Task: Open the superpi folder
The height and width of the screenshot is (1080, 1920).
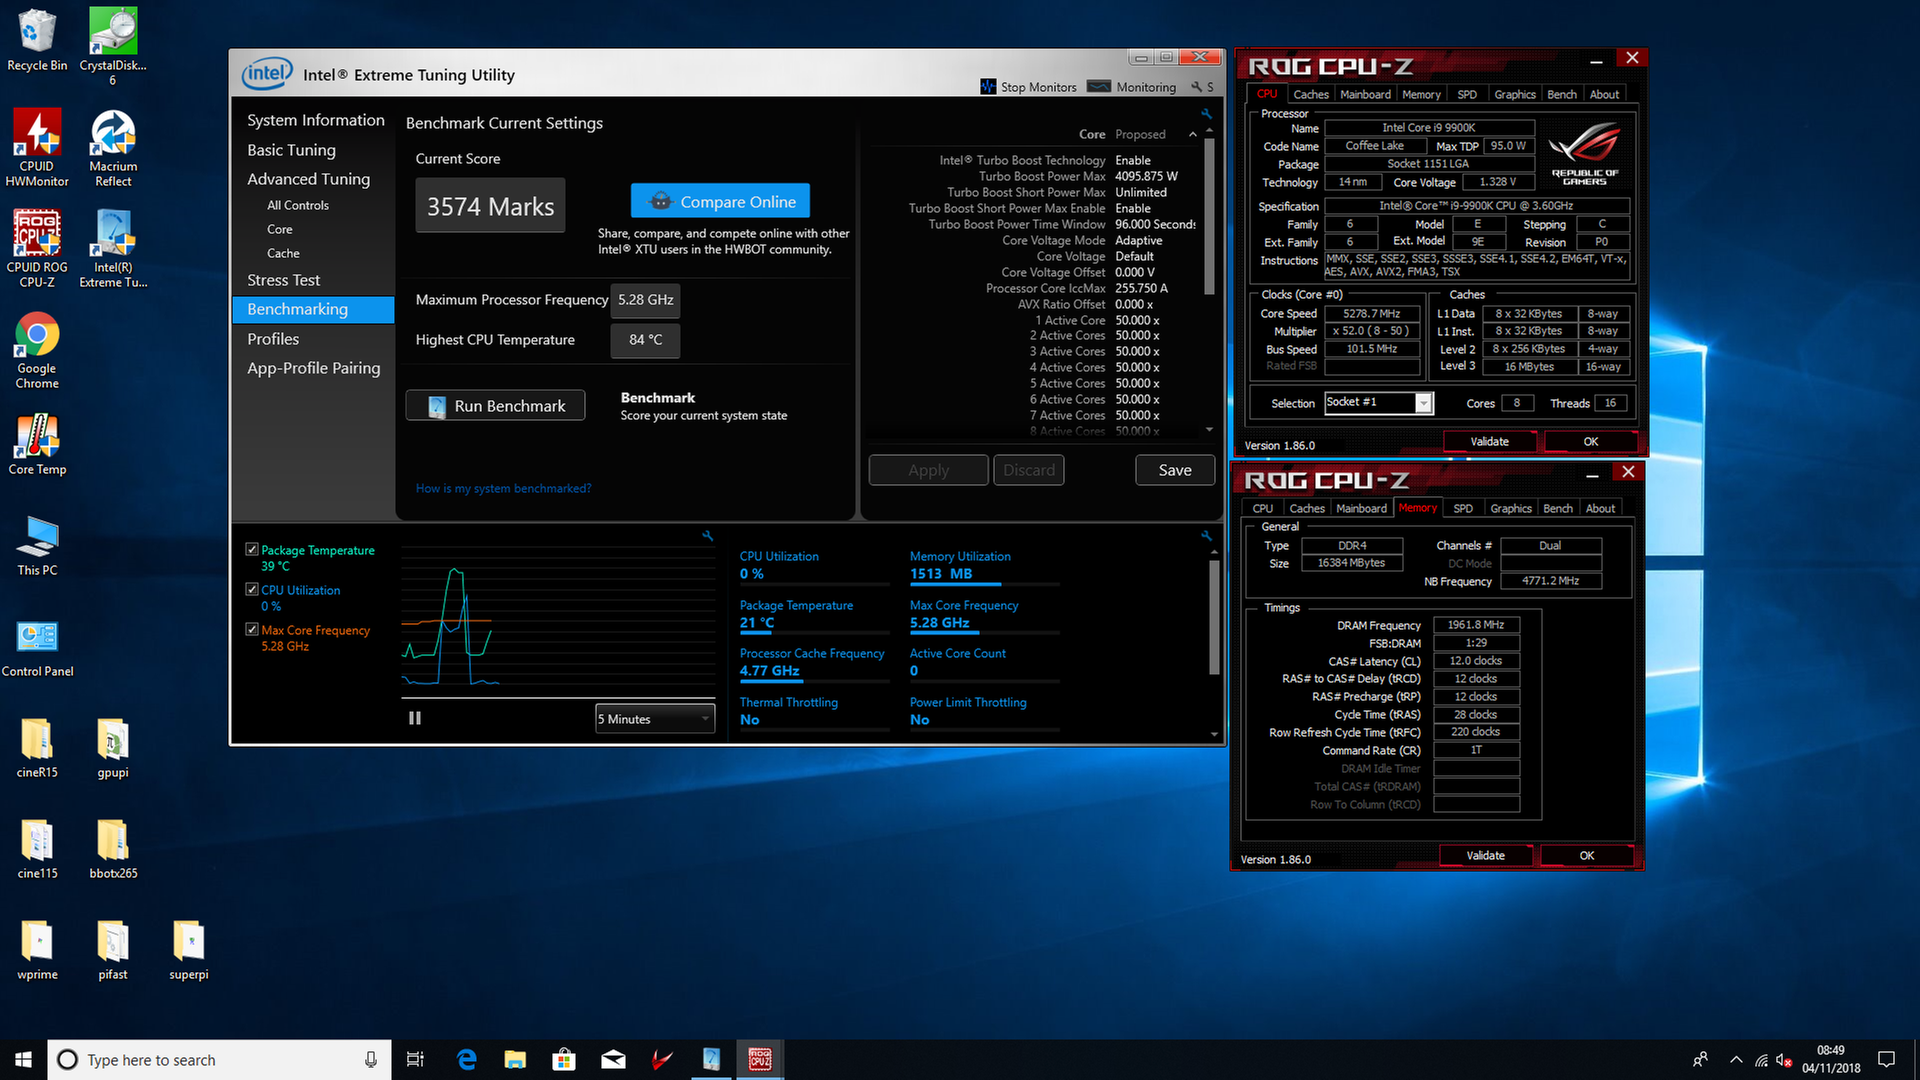Action: tap(189, 950)
